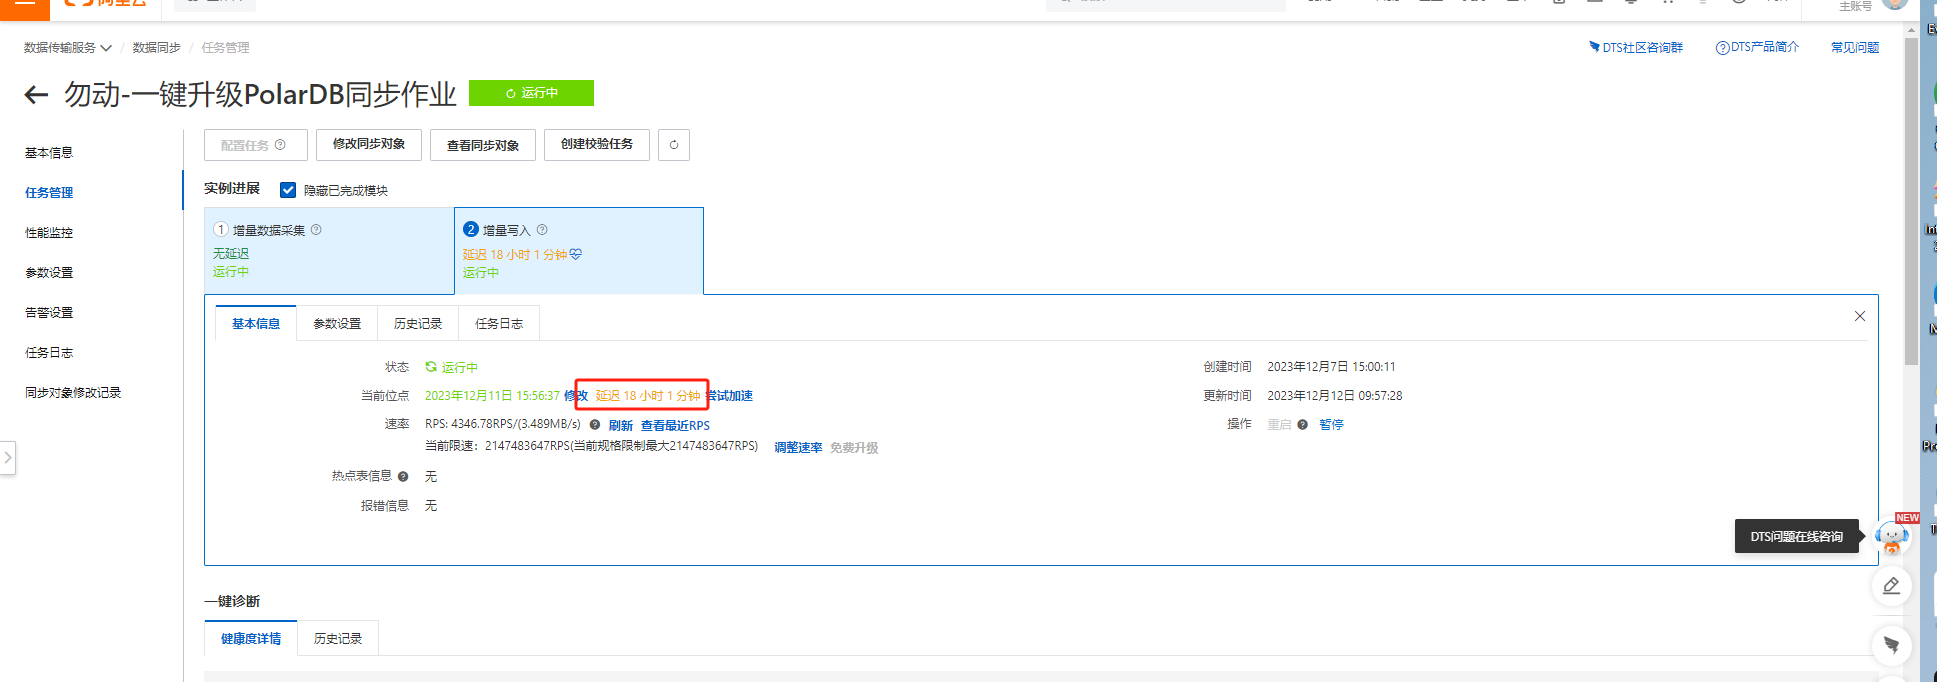Click the floating pencil feedback icon
Viewport: 1937px width, 682px height.
tap(1891, 586)
